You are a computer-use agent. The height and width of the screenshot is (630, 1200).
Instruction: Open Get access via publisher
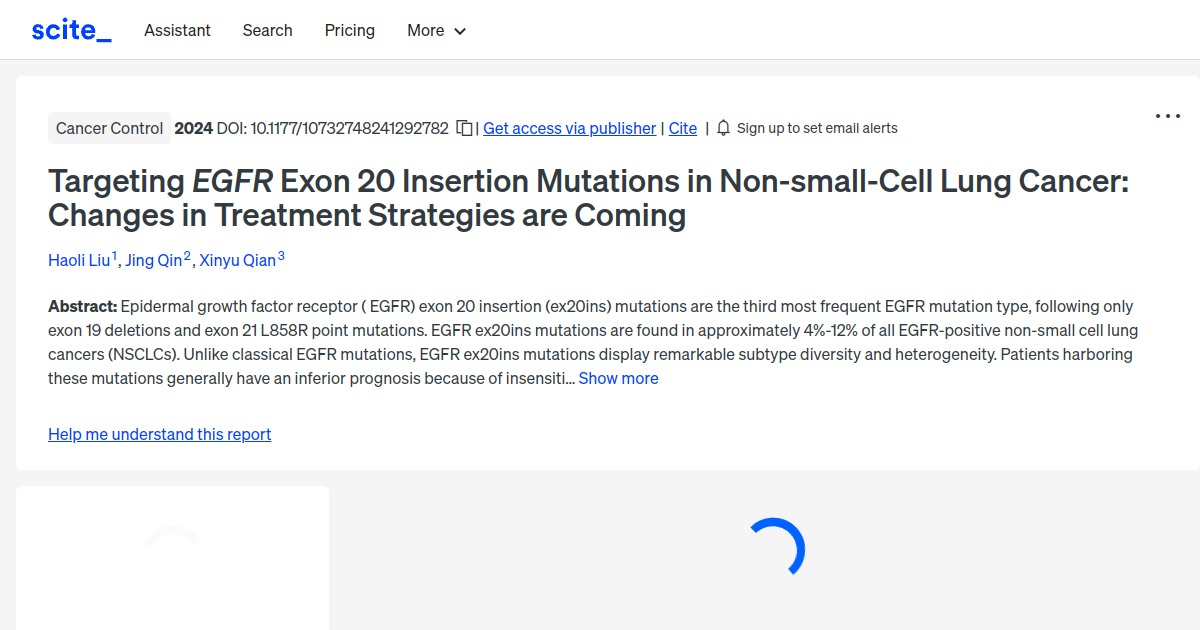coord(569,128)
